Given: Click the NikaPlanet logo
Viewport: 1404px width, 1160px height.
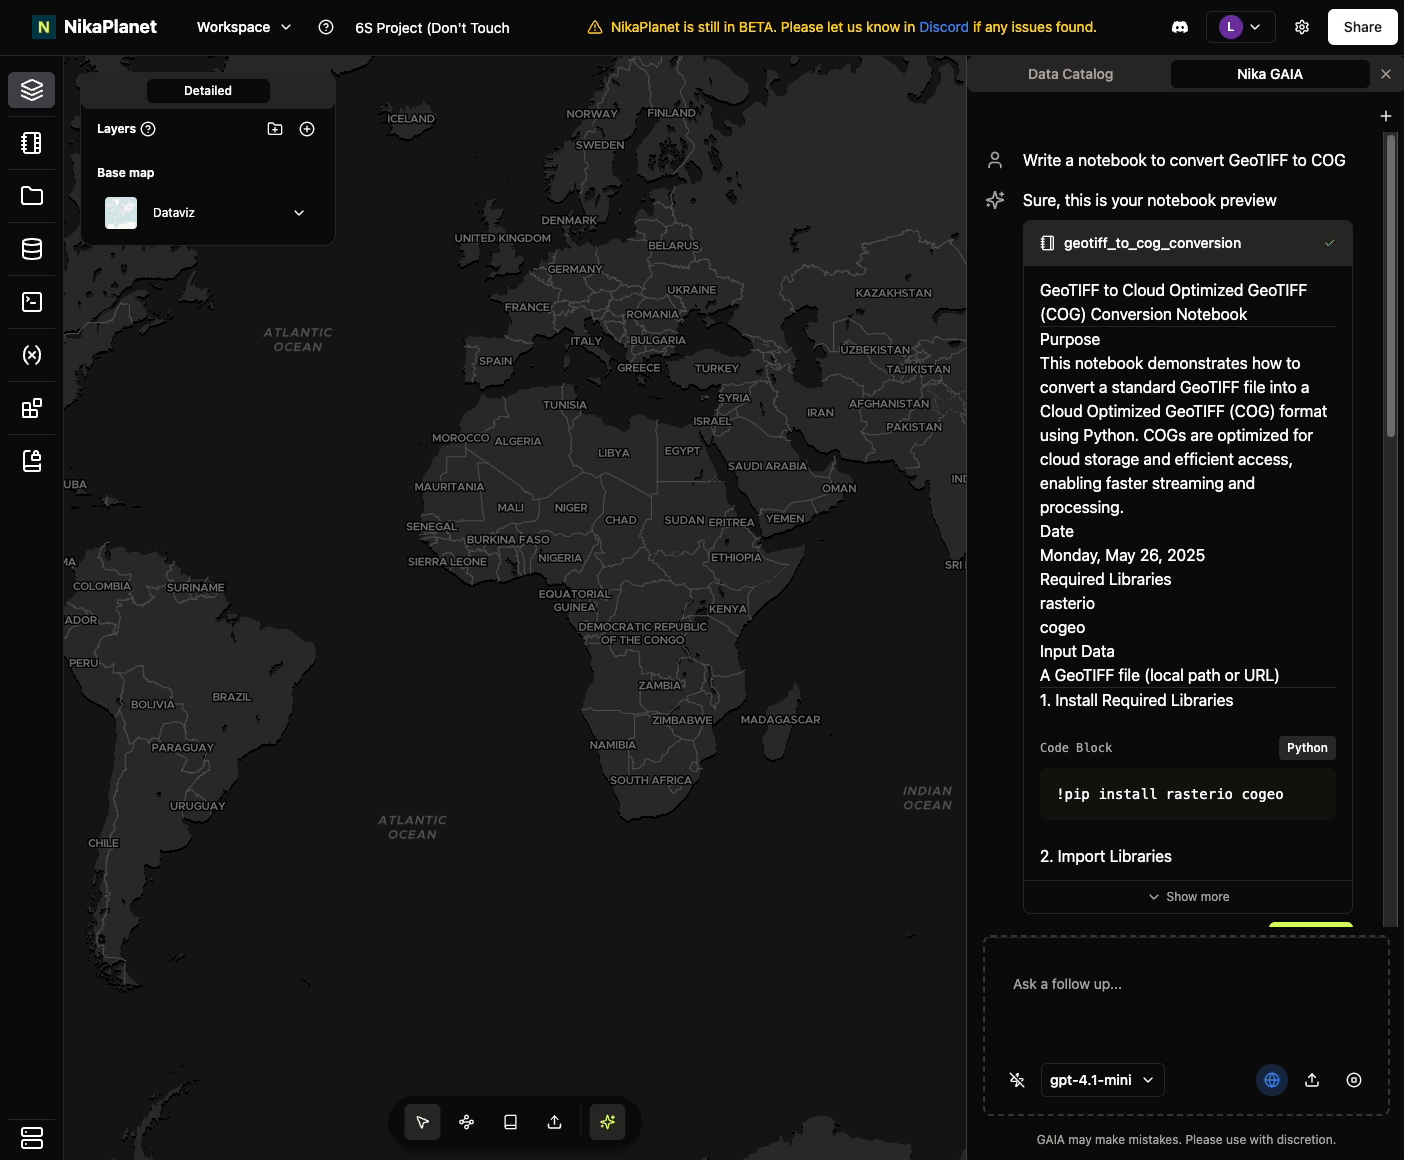Looking at the screenshot, I should tap(94, 27).
